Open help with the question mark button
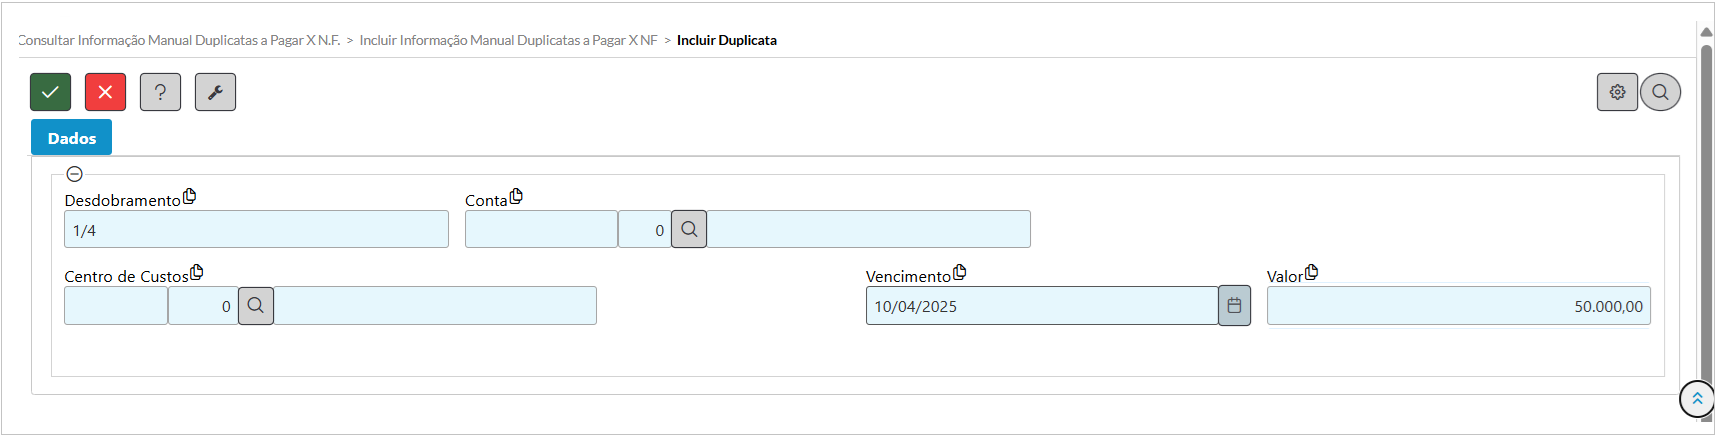 (160, 92)
